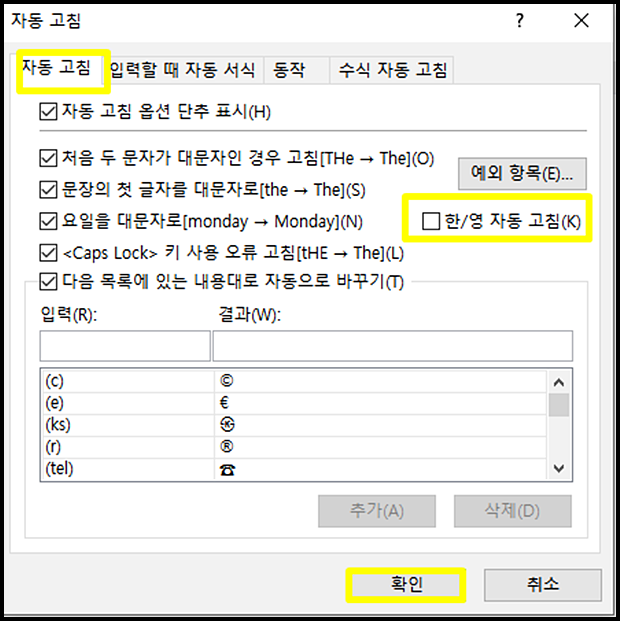This screenshot has width=620, height=621.
Task: Click the help question mark icon
Action: [519, 20]
